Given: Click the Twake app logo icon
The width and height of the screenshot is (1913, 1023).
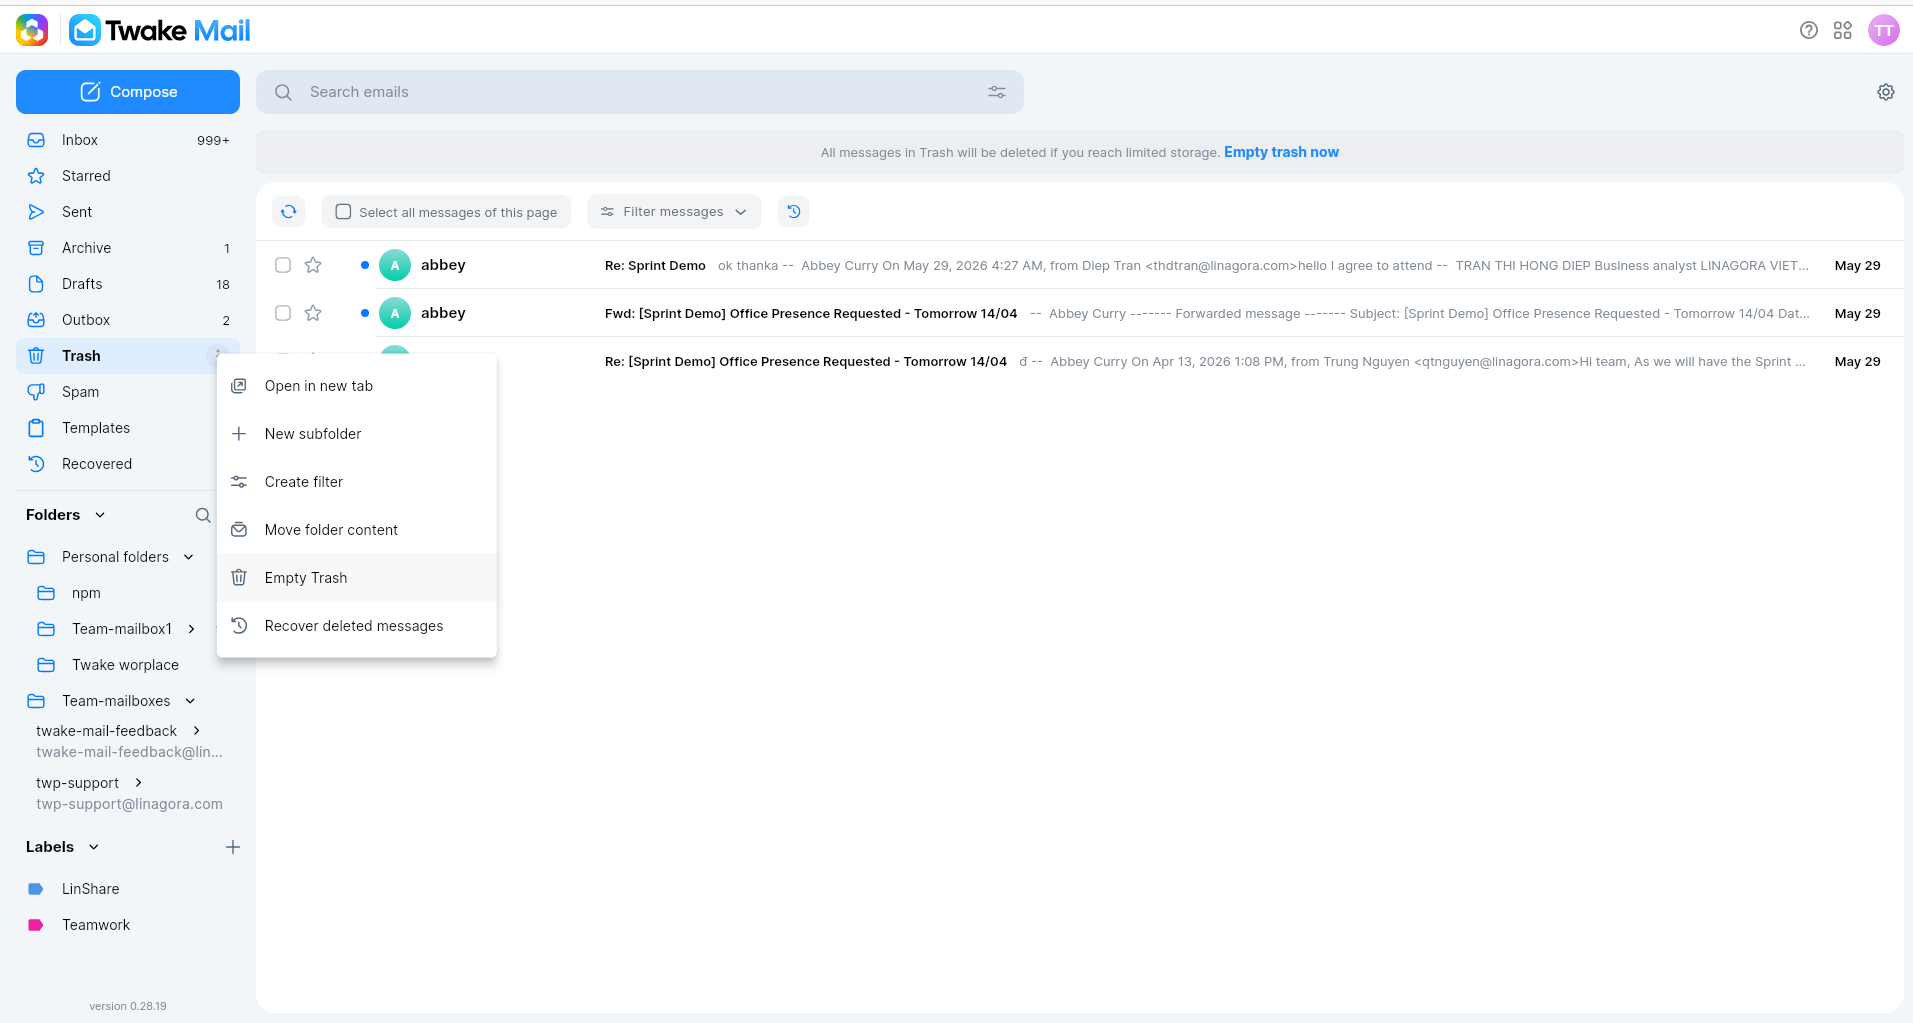Looking at the screenshot, I should pos(32,31).
